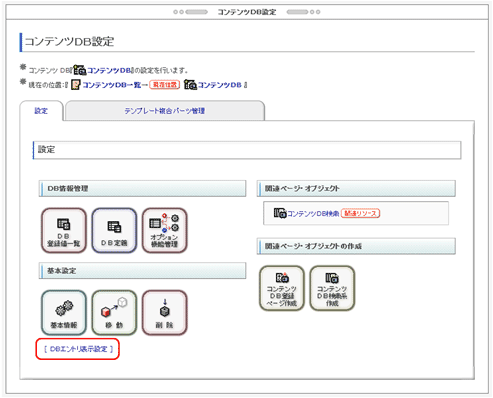Open the コンテンツDB検索 related resource link
493x398 pixels.
pos(313,214)
